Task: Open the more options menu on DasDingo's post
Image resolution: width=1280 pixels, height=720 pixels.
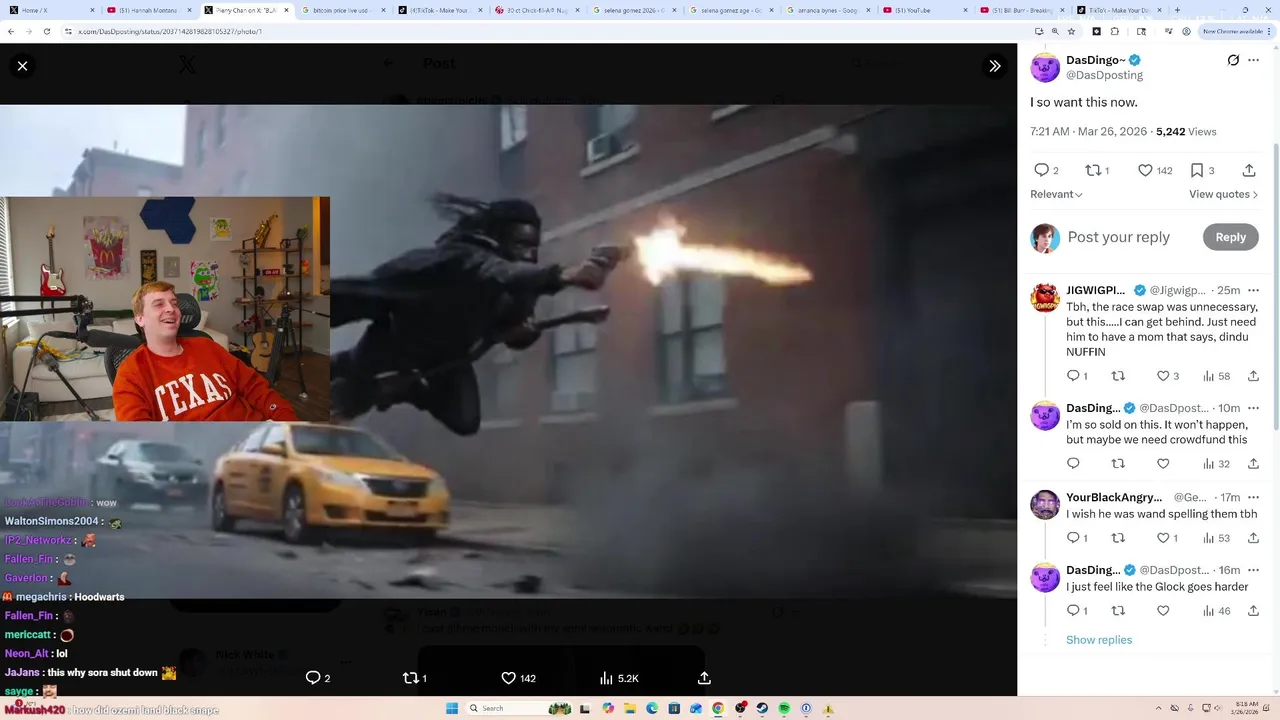Action: tap(1253, 60)
